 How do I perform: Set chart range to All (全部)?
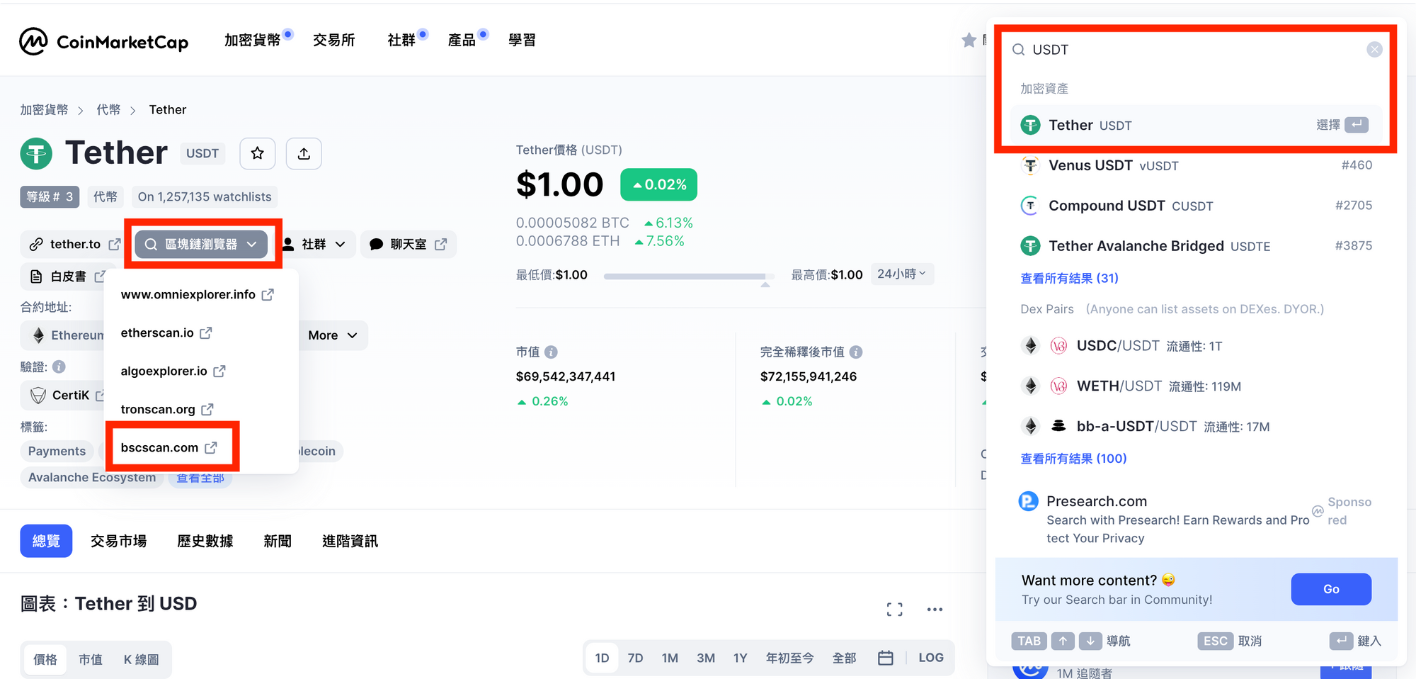(844, 658)
